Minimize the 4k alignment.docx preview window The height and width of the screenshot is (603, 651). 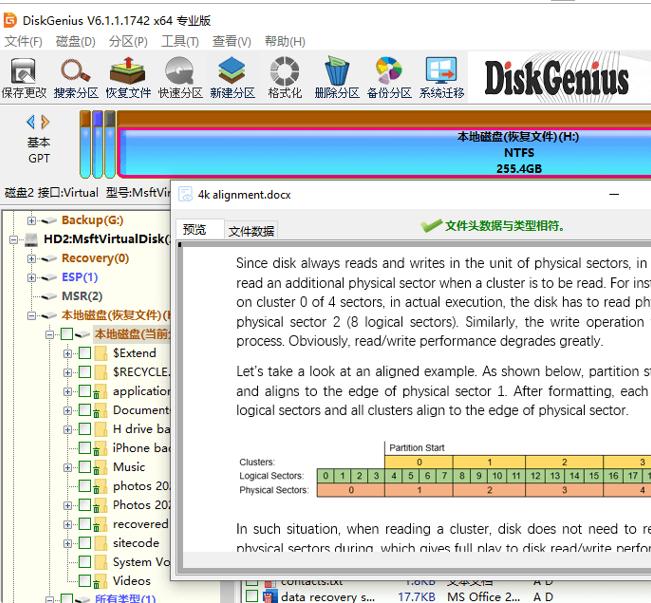(x=614, y=194)
